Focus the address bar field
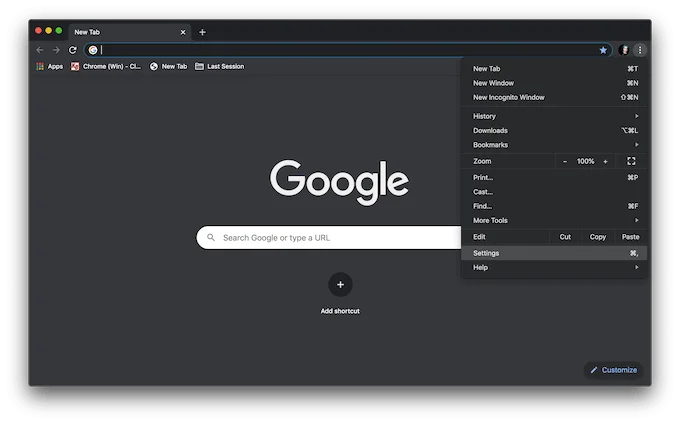Image resolution: width=680 pixels, height=424 pixels. coord(348,50)
